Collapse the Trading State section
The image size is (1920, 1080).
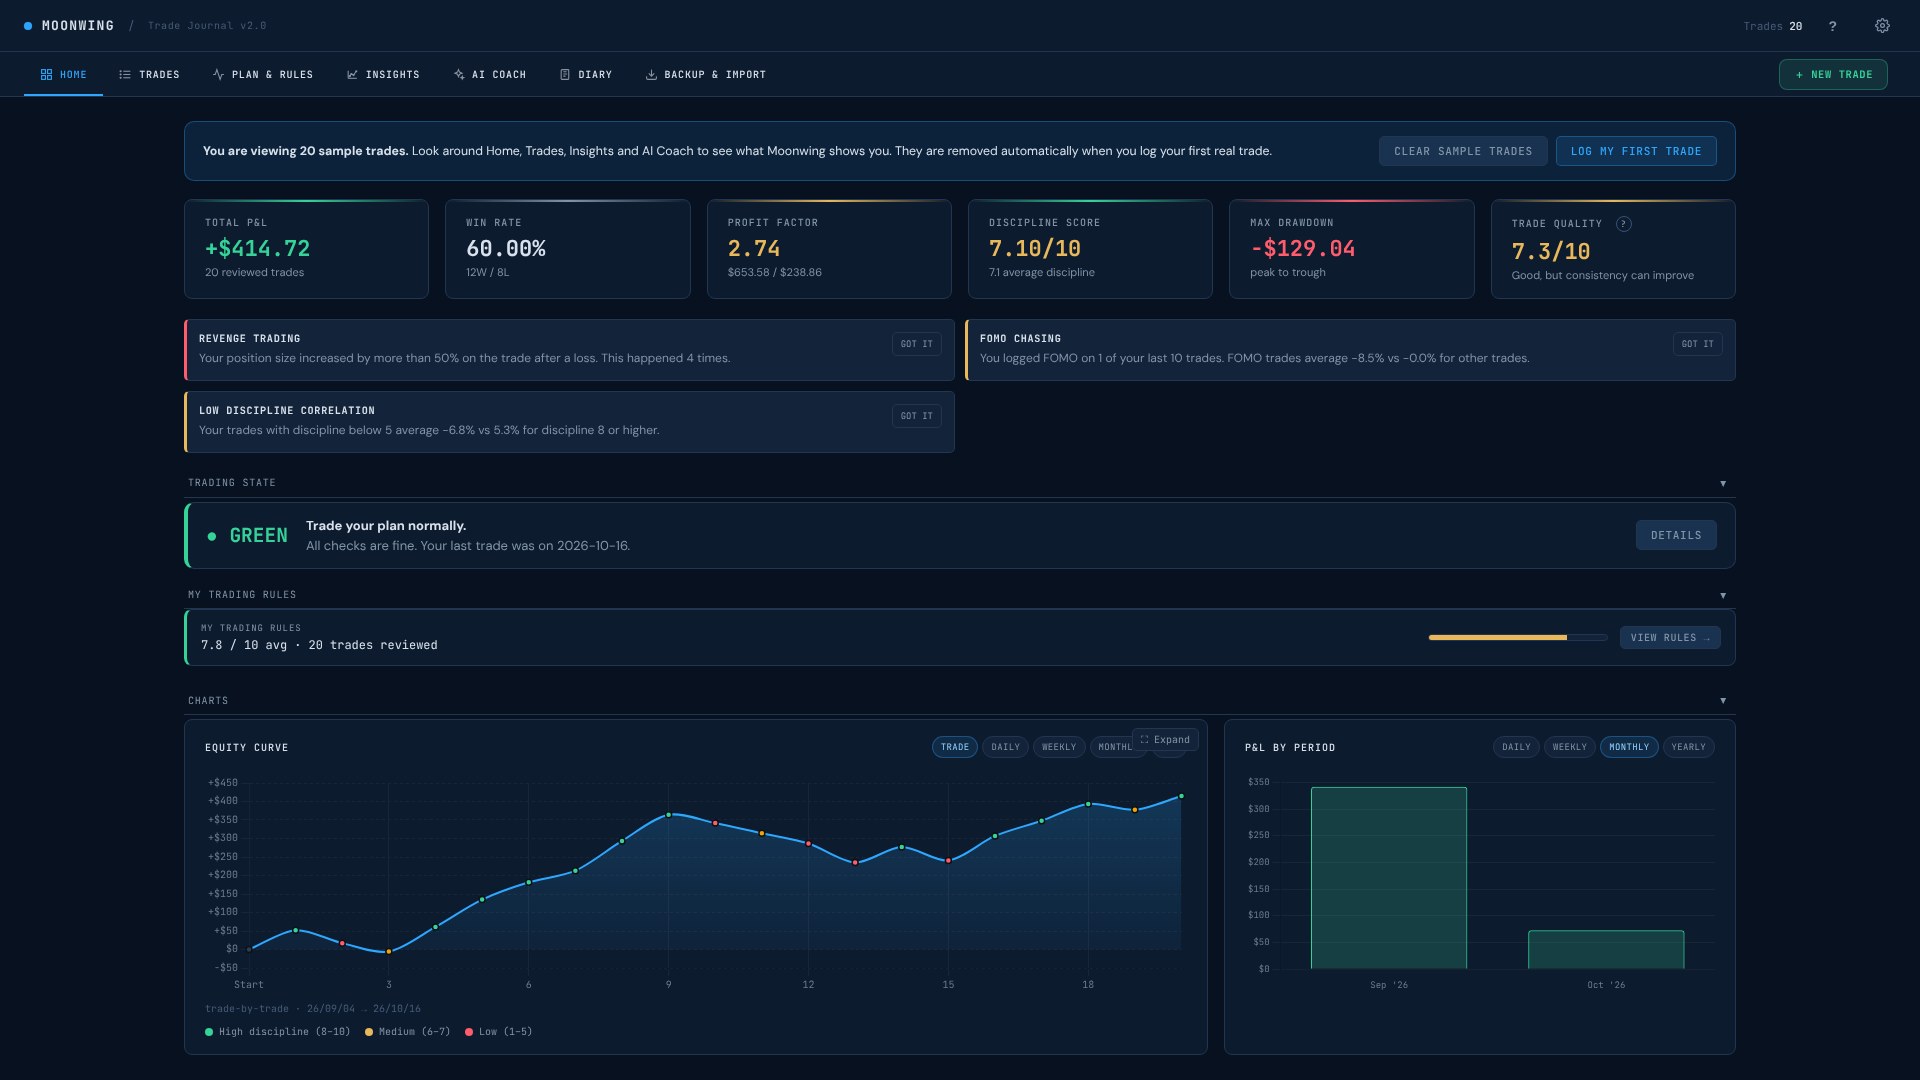[1723, 484]
